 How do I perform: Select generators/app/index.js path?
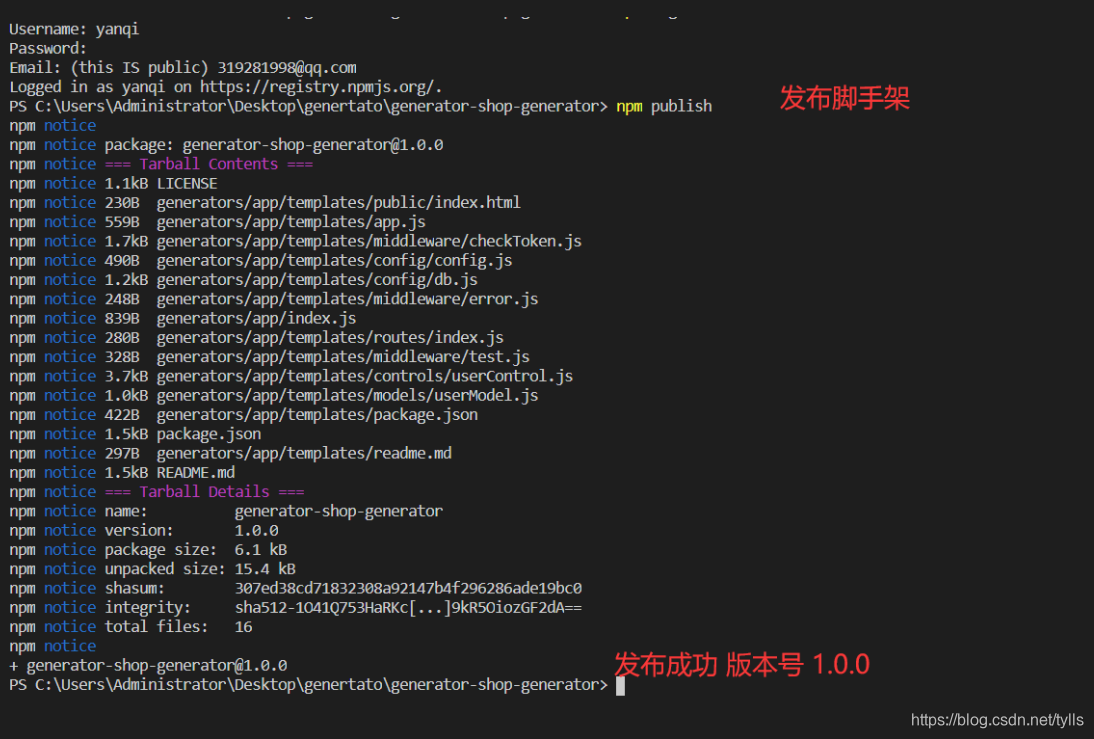click(x=256, y=319)
